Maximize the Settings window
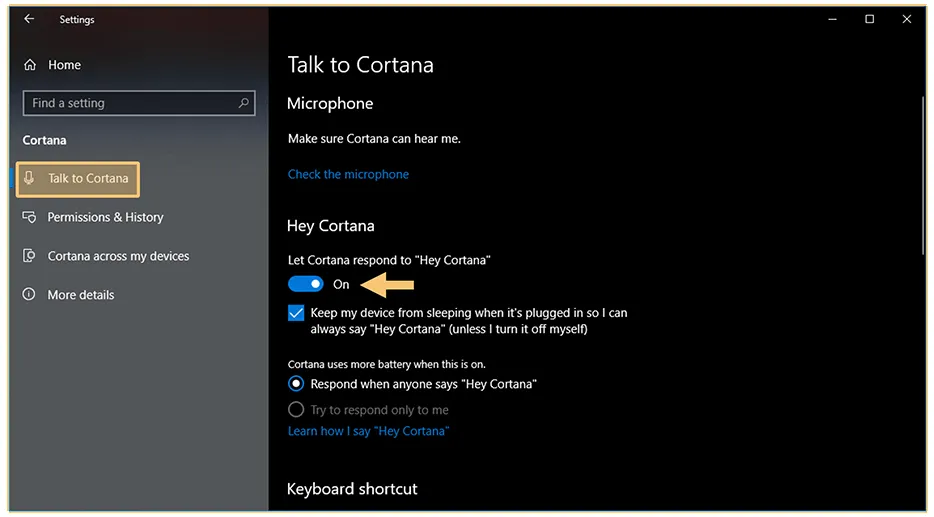 (870, 19)
